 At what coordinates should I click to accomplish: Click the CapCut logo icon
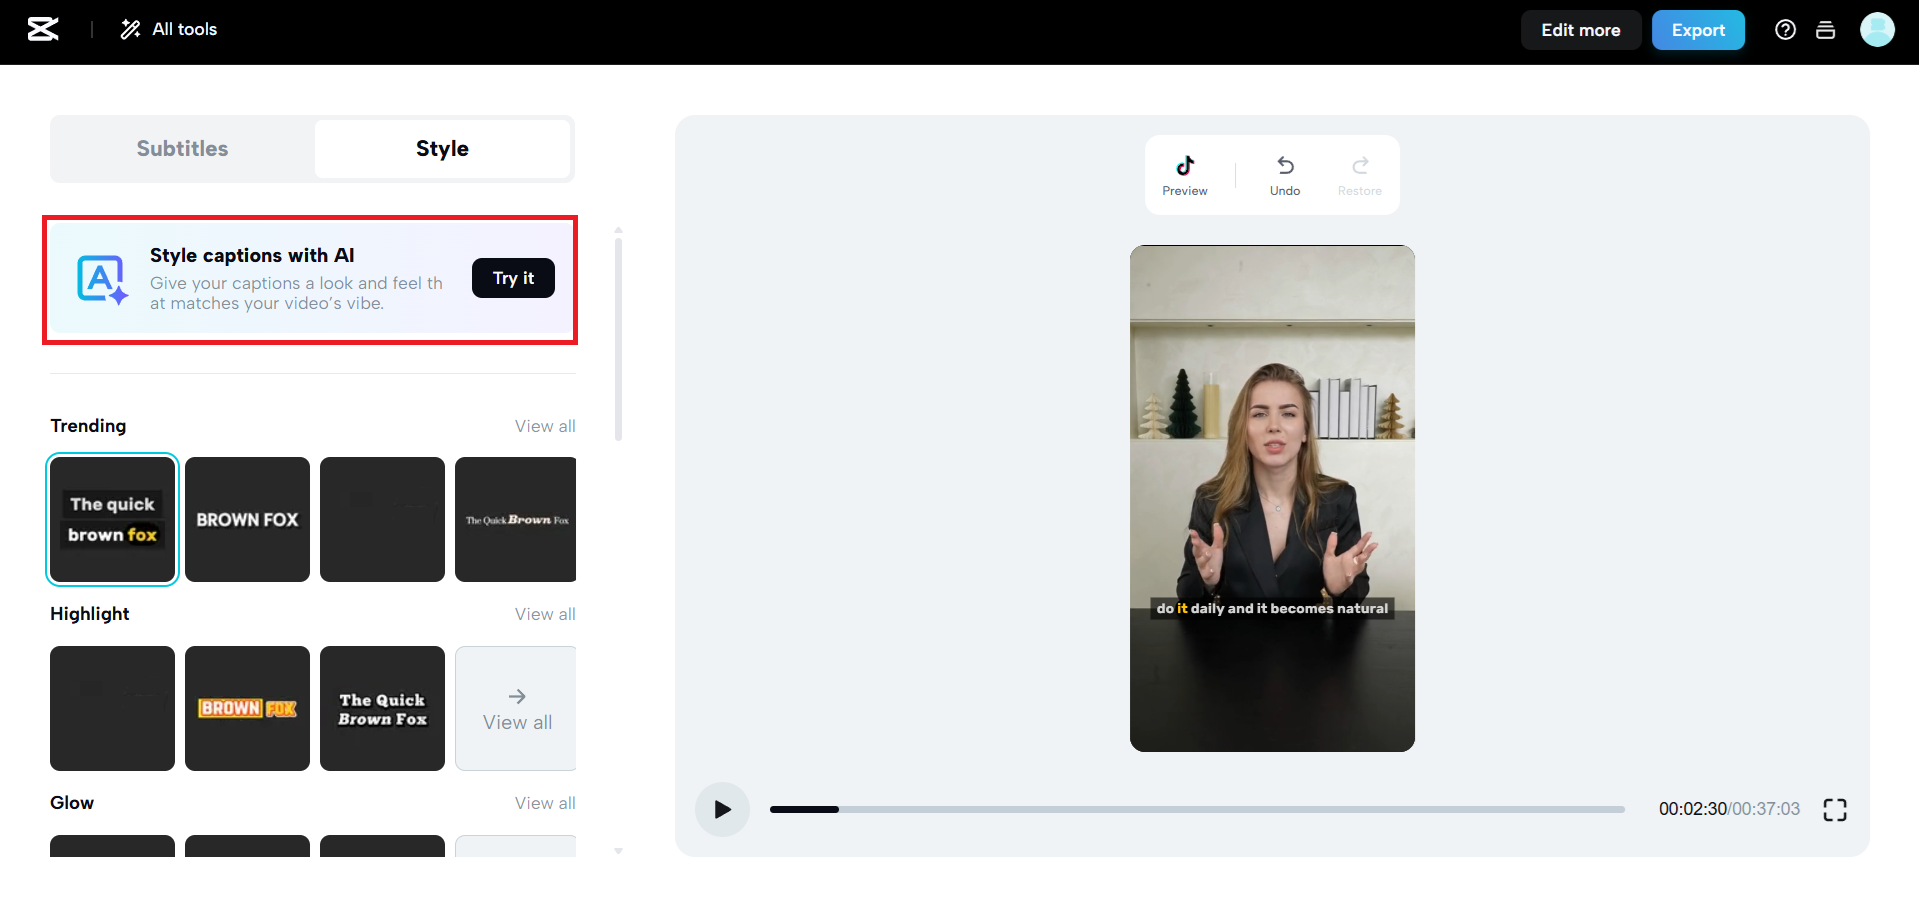[x=42, y=30]
